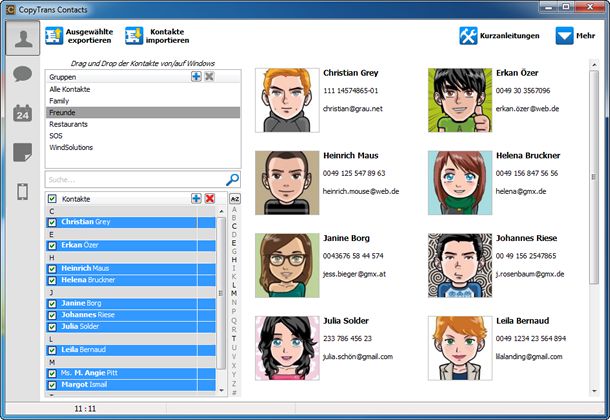Image resolution: width=610 pixels, height=420 pixels.
Task: Click contact cards scrollbar down arrow
Action: pyautogui.click(x=594, y=391)
